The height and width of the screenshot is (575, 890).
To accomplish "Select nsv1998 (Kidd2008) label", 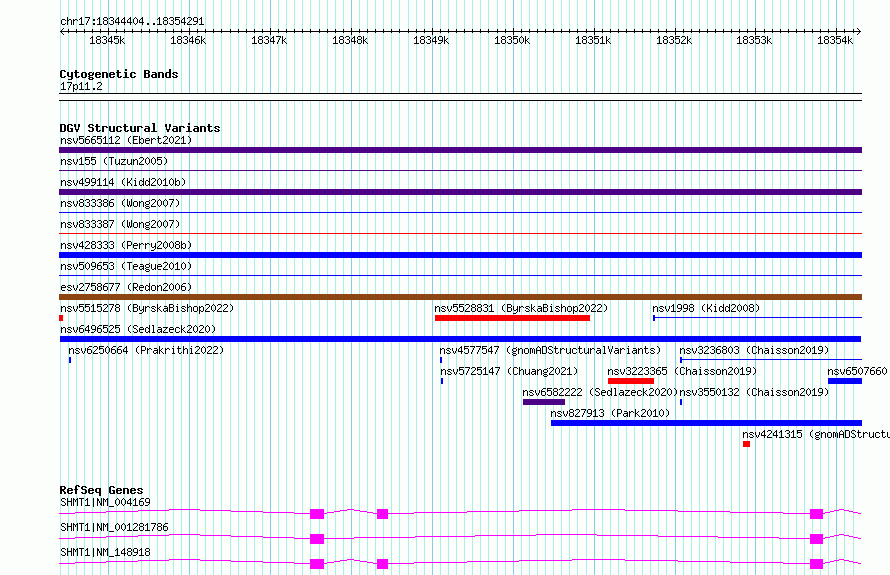I will point(706,308).
